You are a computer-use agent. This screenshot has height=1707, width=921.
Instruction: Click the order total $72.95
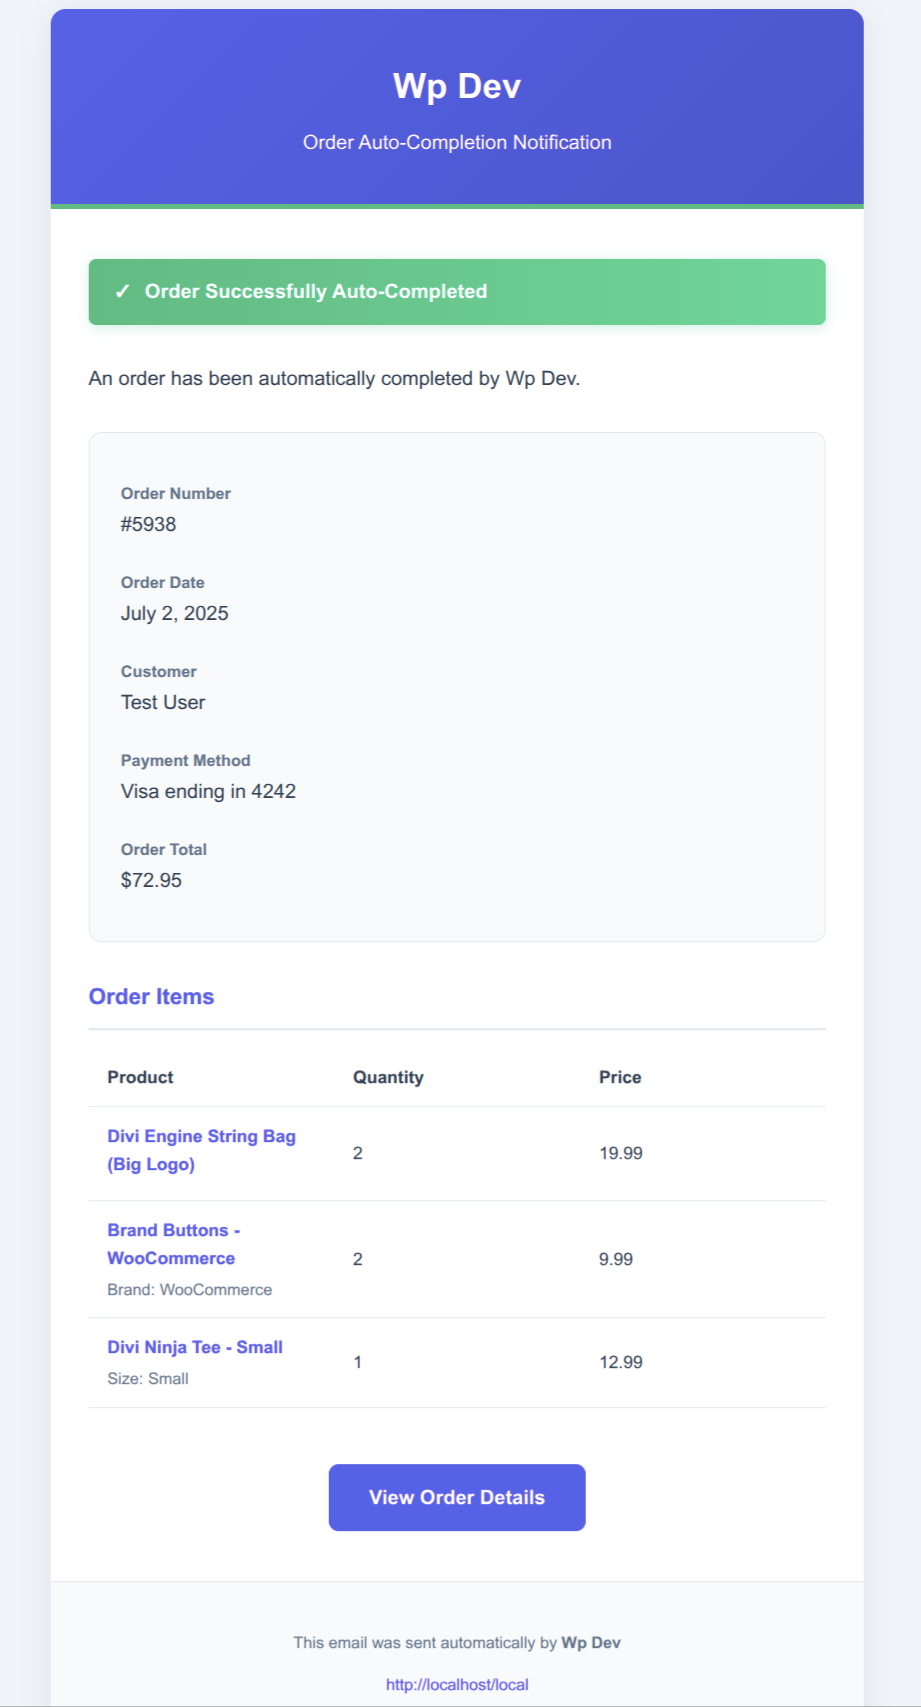point(152,880)
